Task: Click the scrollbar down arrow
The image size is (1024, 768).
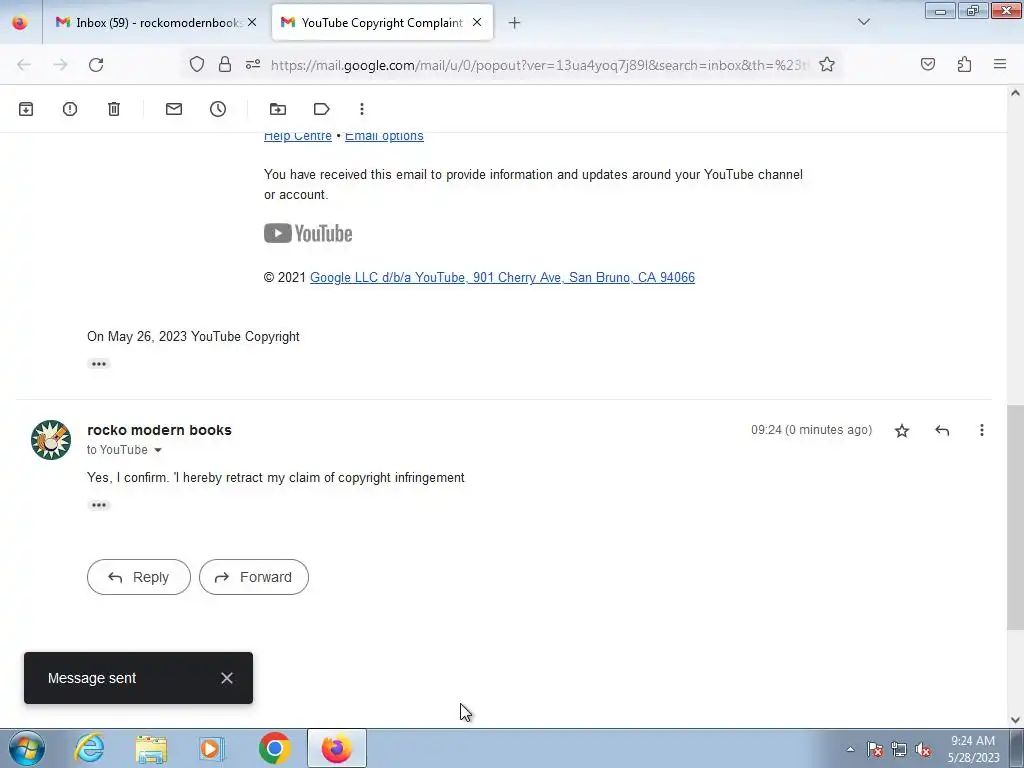Action: [1015, 720]
